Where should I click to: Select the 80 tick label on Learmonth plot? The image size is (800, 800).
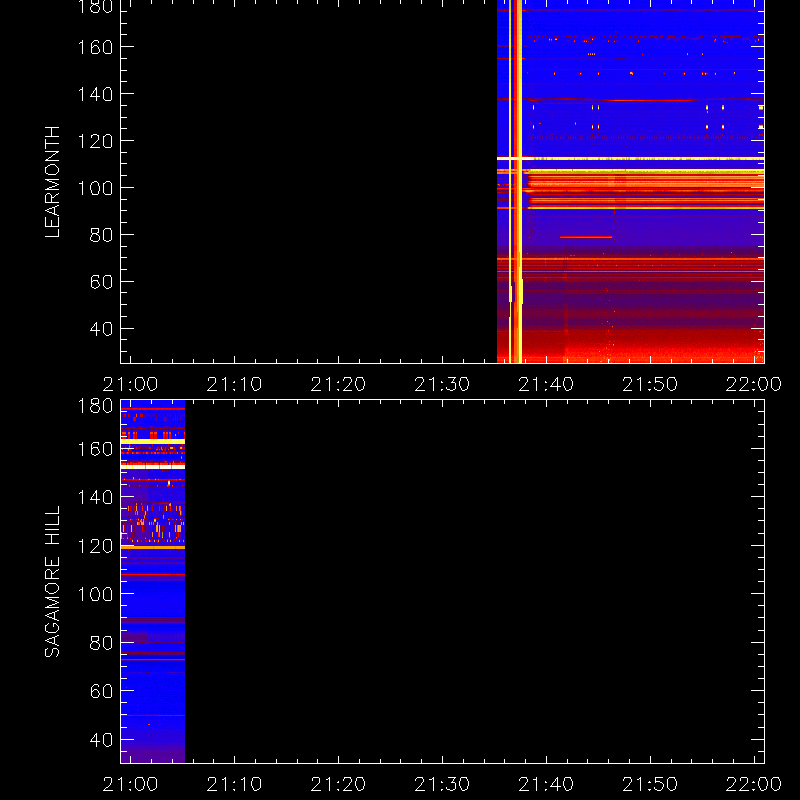(x=101, y=235)
